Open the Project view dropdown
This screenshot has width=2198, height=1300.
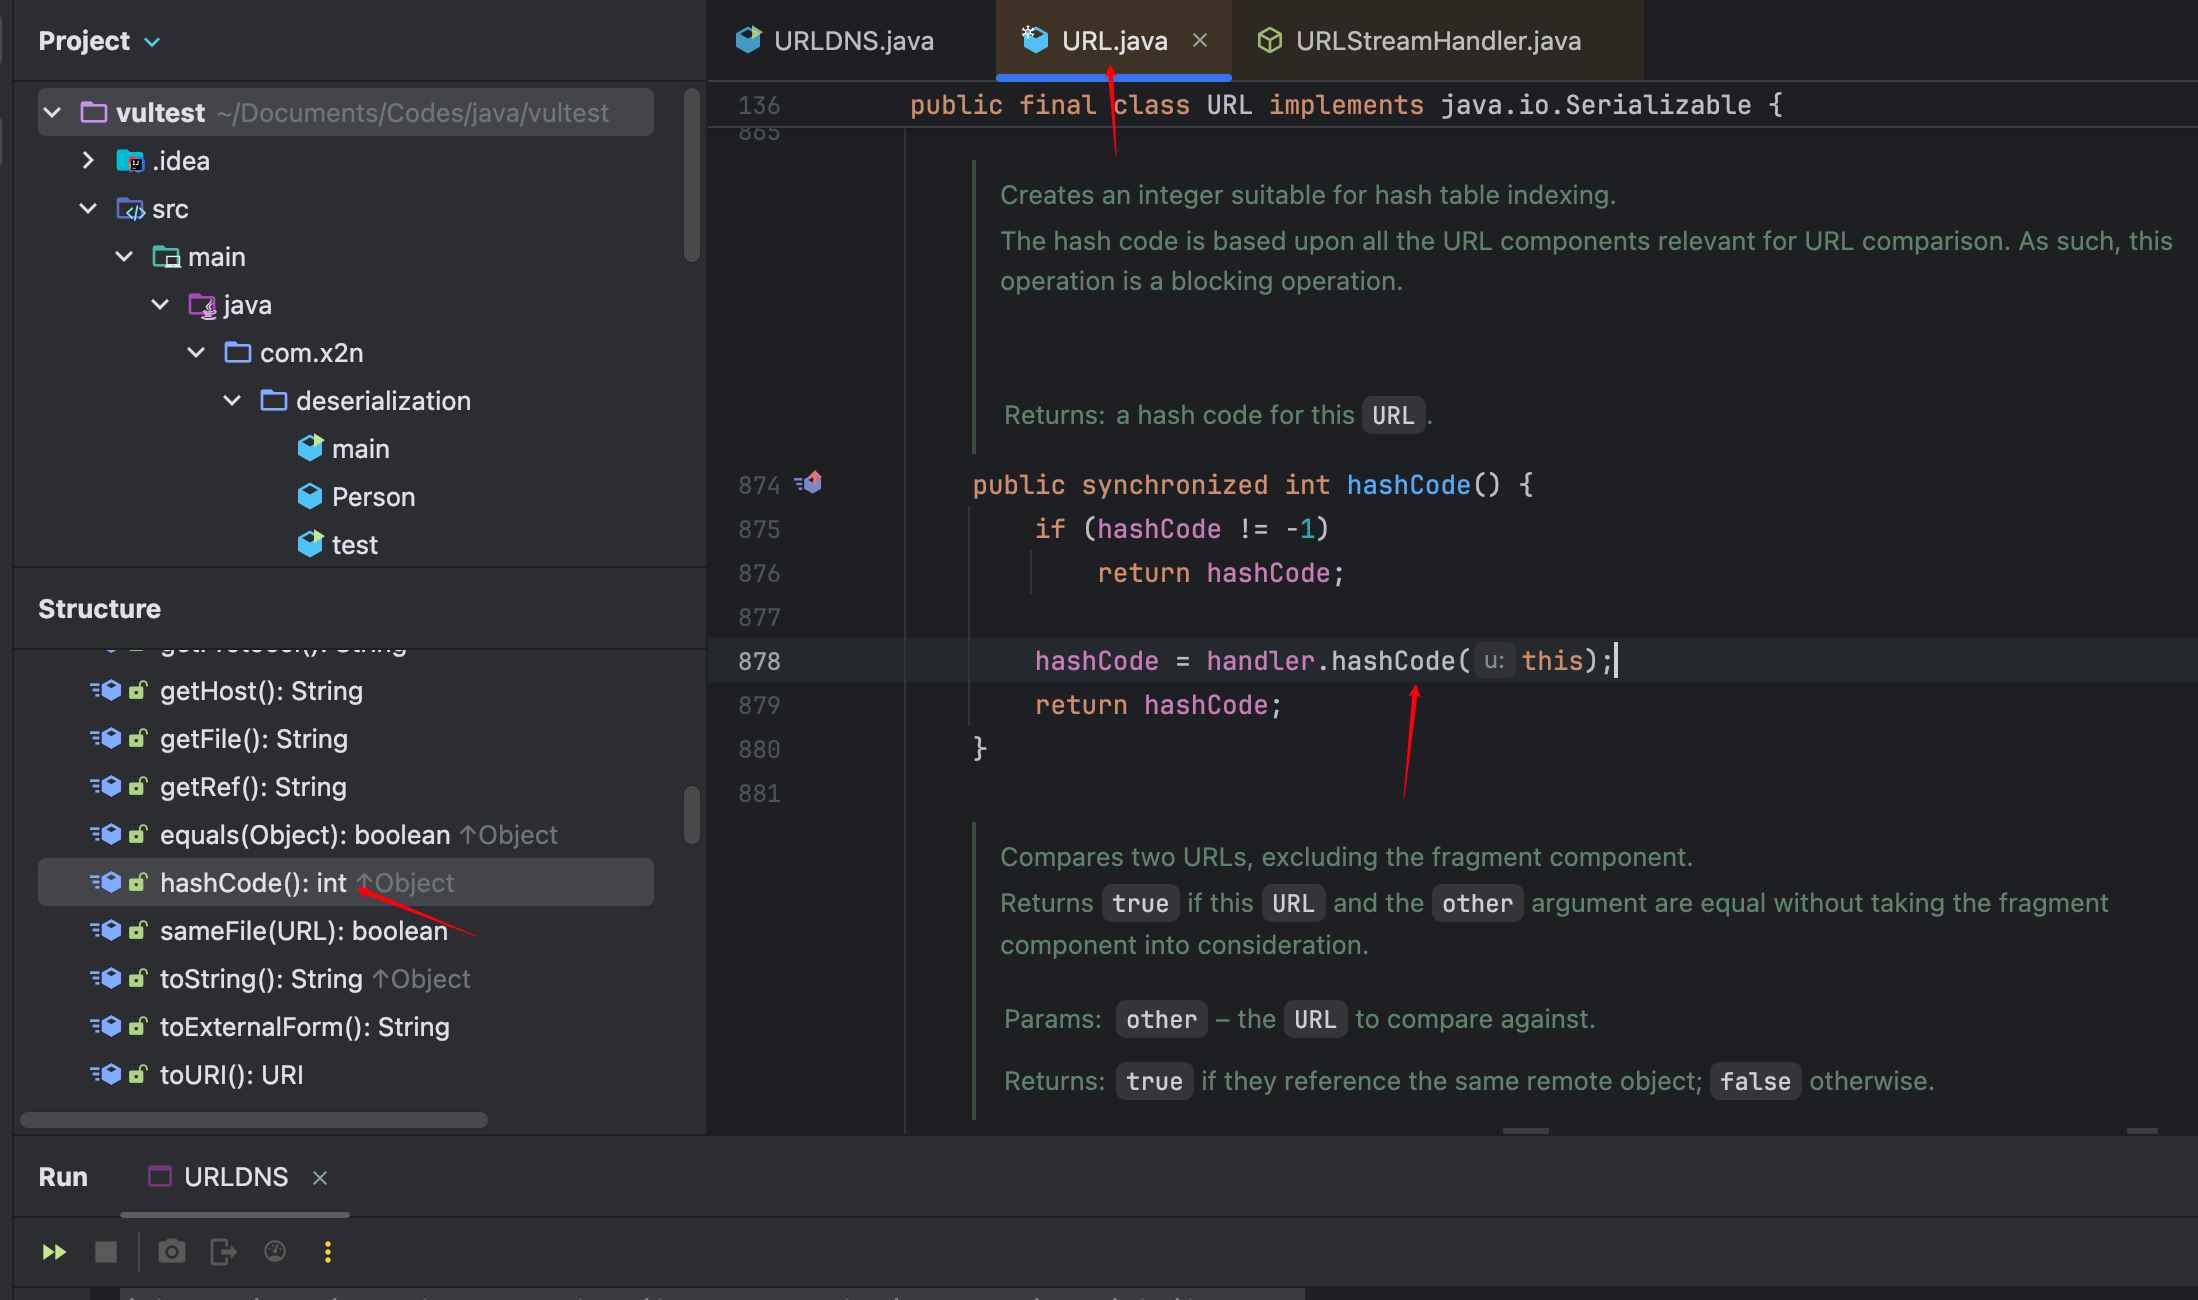click(152, 42)
